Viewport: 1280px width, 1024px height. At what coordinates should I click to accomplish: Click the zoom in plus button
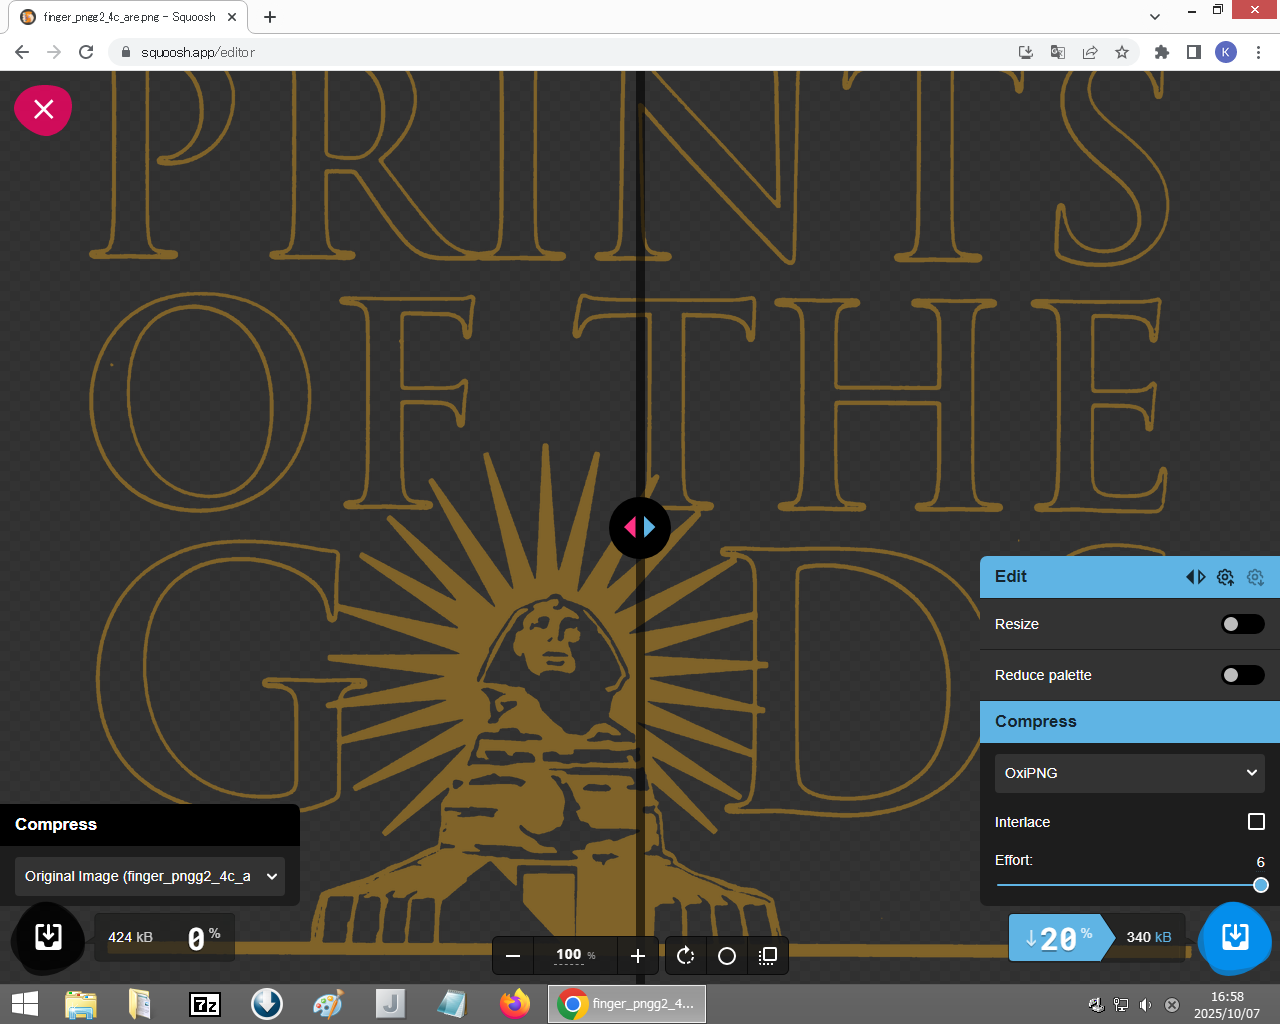[x=638, y=956]
